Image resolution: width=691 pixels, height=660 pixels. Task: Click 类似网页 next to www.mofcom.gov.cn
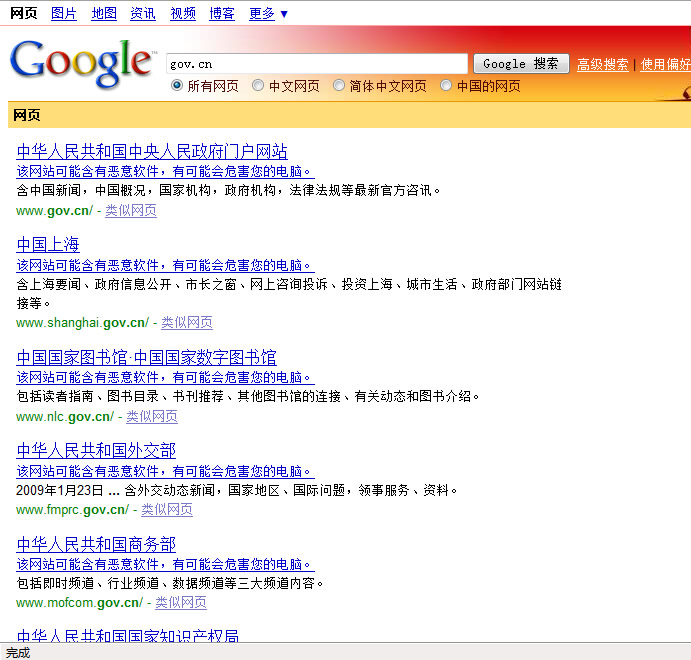[181, 603]
